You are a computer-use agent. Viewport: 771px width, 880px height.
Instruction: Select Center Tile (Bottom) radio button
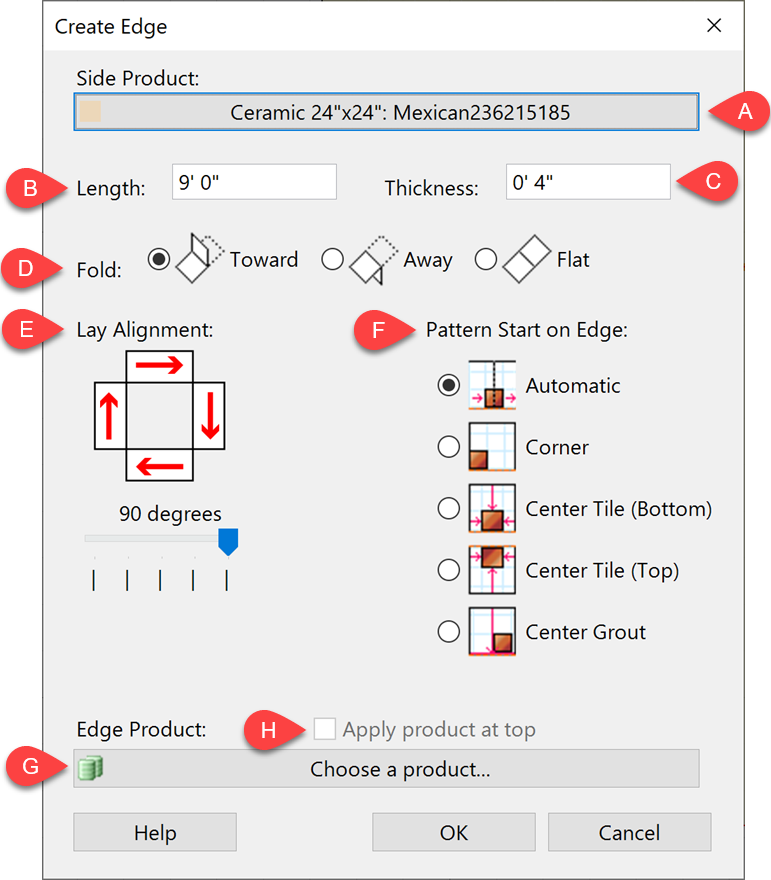pos(448,508)
